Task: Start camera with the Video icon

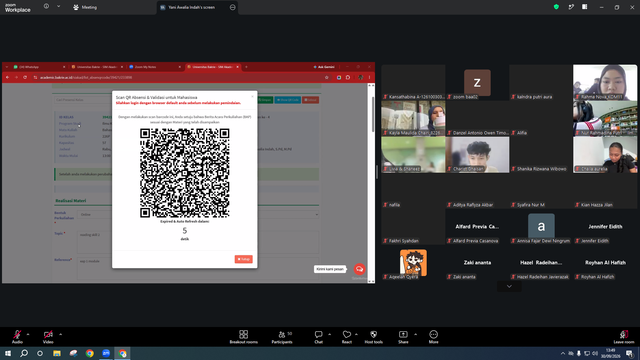Action: coord(48,334)
